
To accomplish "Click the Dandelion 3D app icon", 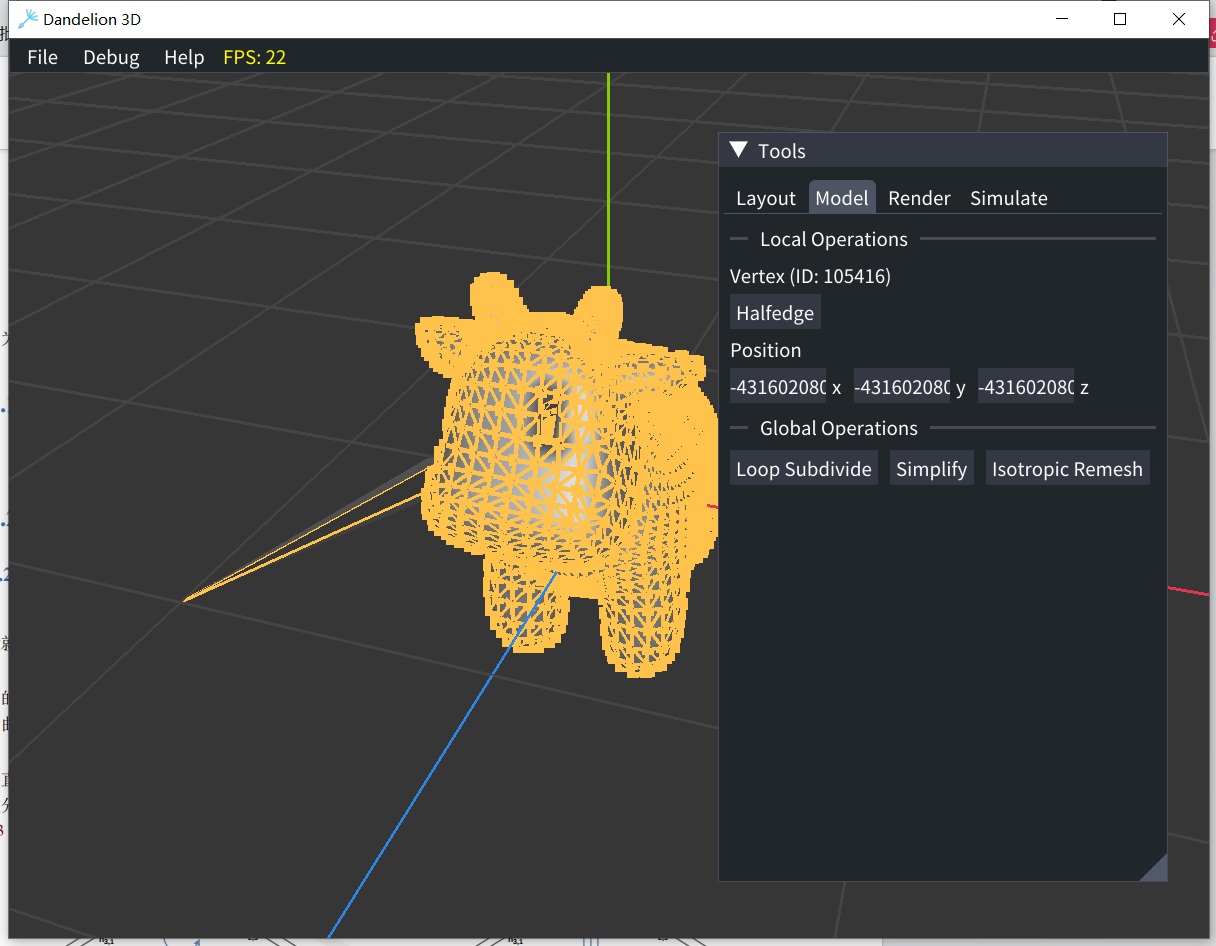I will (x=27, y=19).
